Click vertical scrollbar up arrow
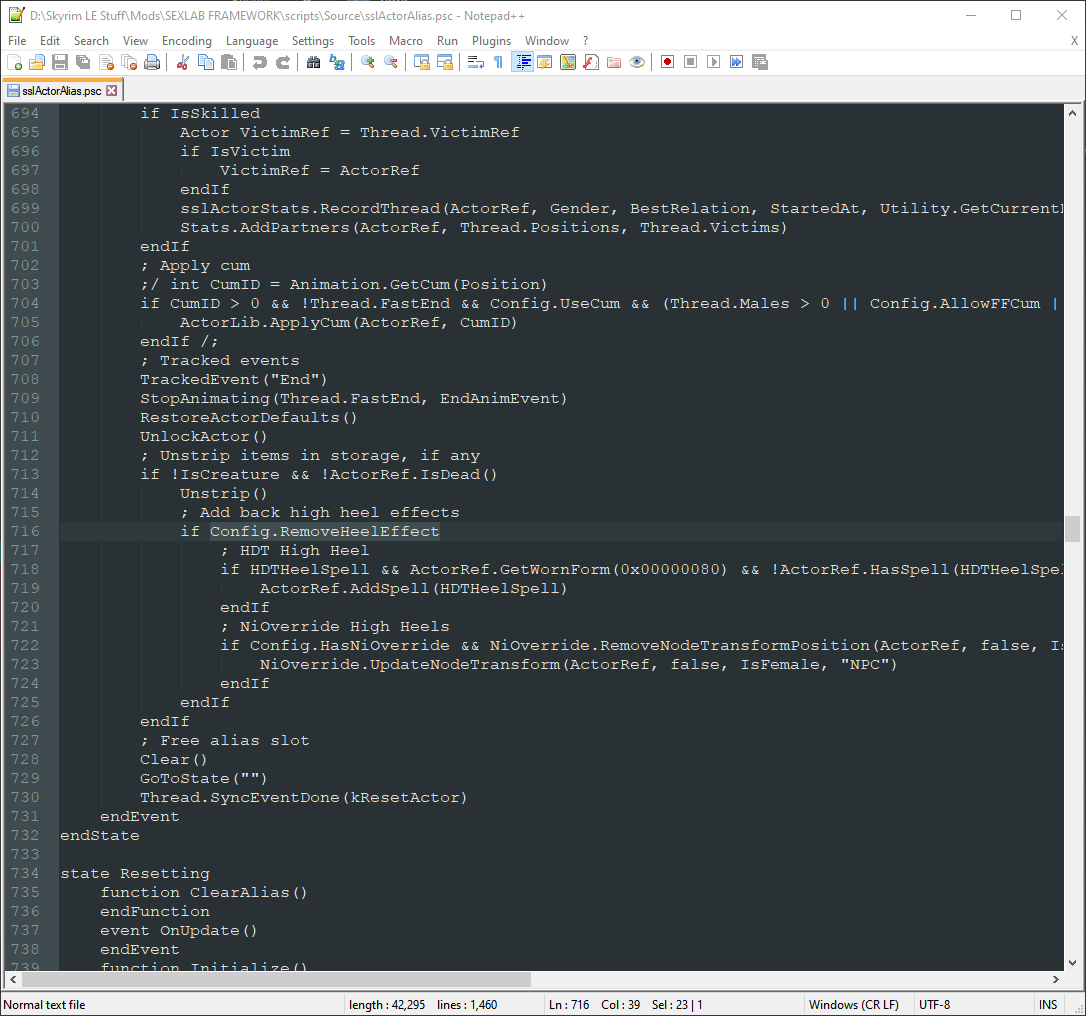The width and height of the screenshot is (1086, 1016). pyautogui.click(x=1072, y=112)
